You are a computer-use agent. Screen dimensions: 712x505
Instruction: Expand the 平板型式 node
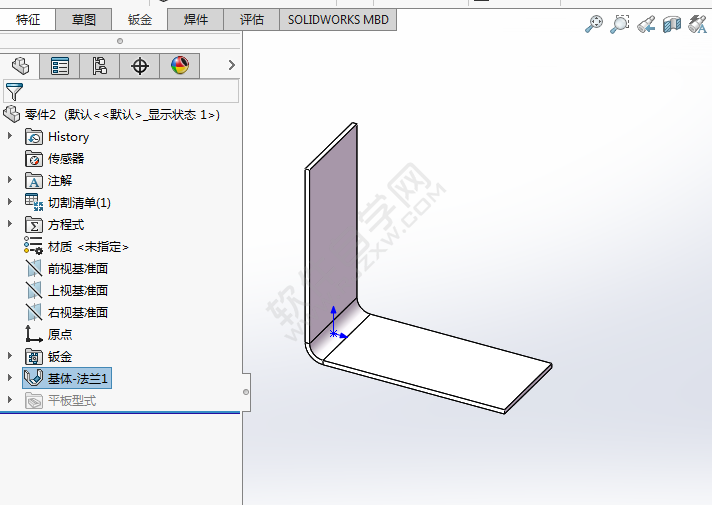10,400
